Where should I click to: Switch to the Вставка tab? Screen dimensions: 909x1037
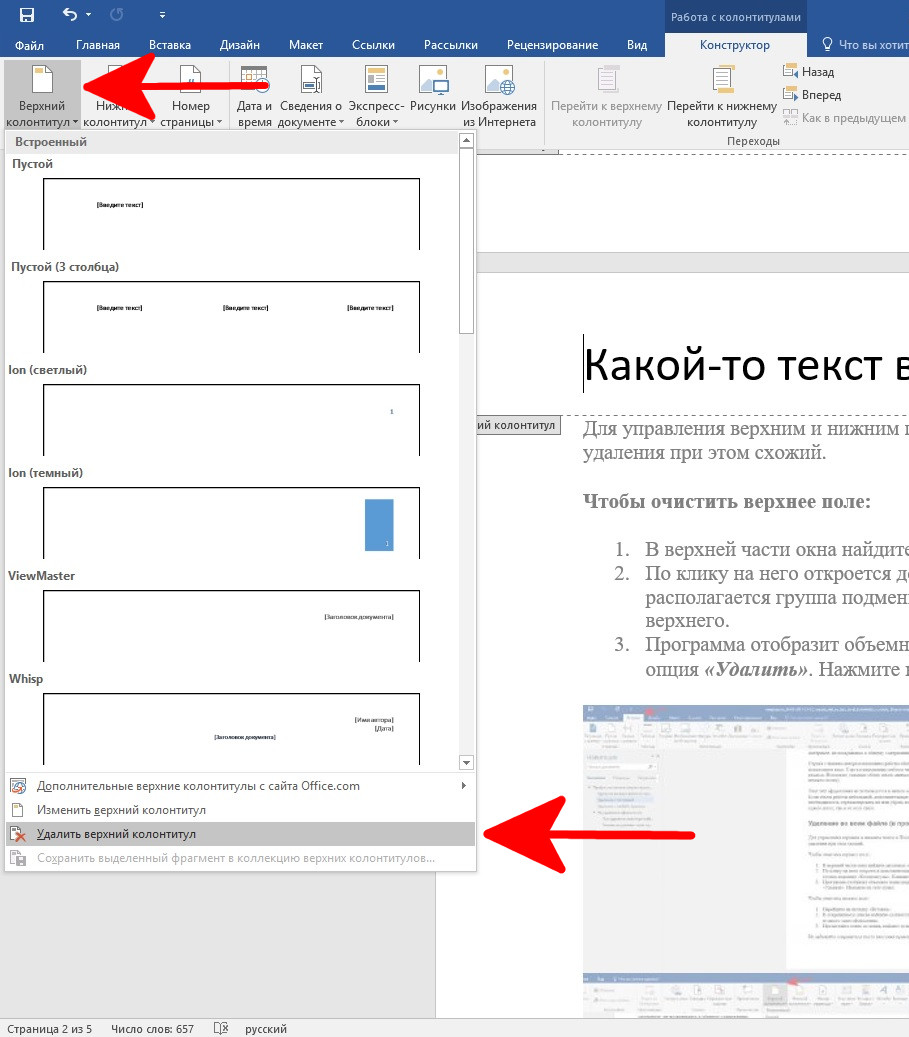(x=170, y=45)
